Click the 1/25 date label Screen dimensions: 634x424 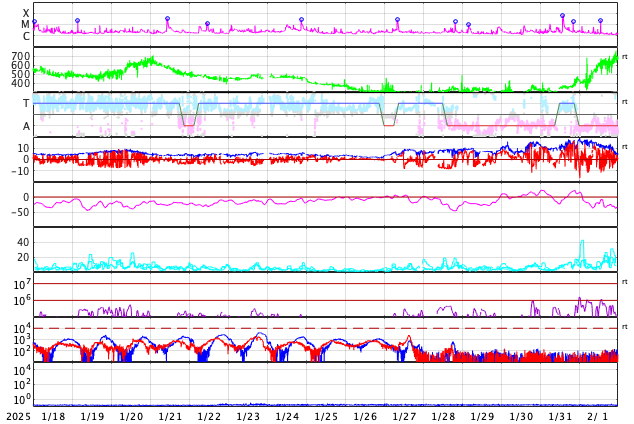point(326,416)
